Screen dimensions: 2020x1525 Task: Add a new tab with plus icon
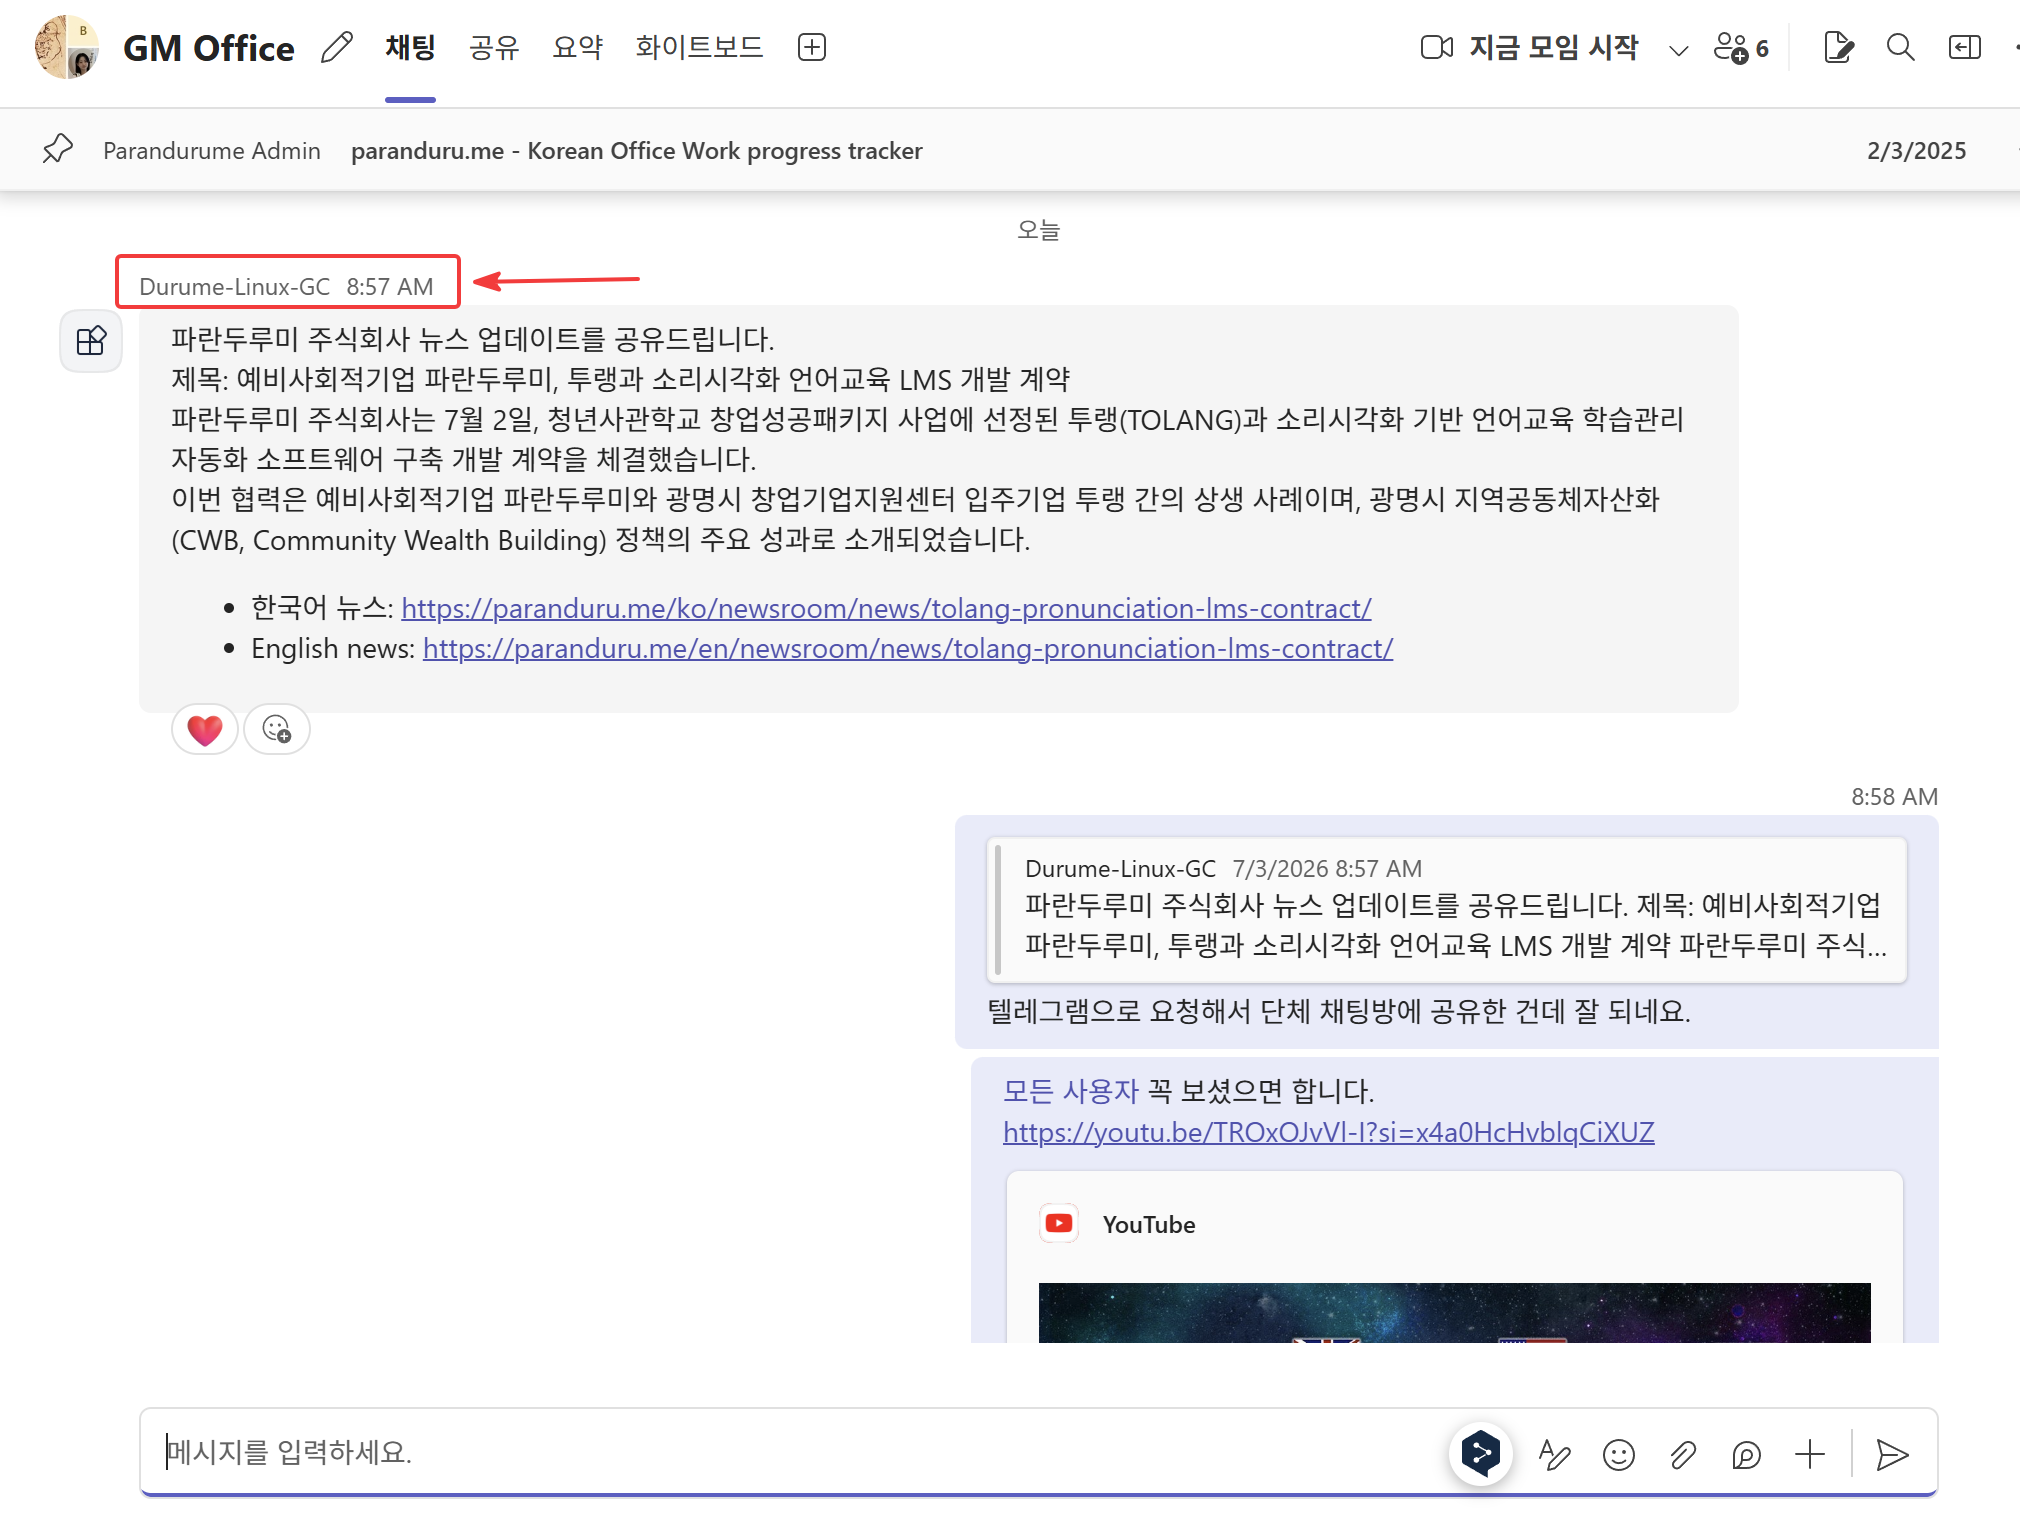tap(812, 47)
